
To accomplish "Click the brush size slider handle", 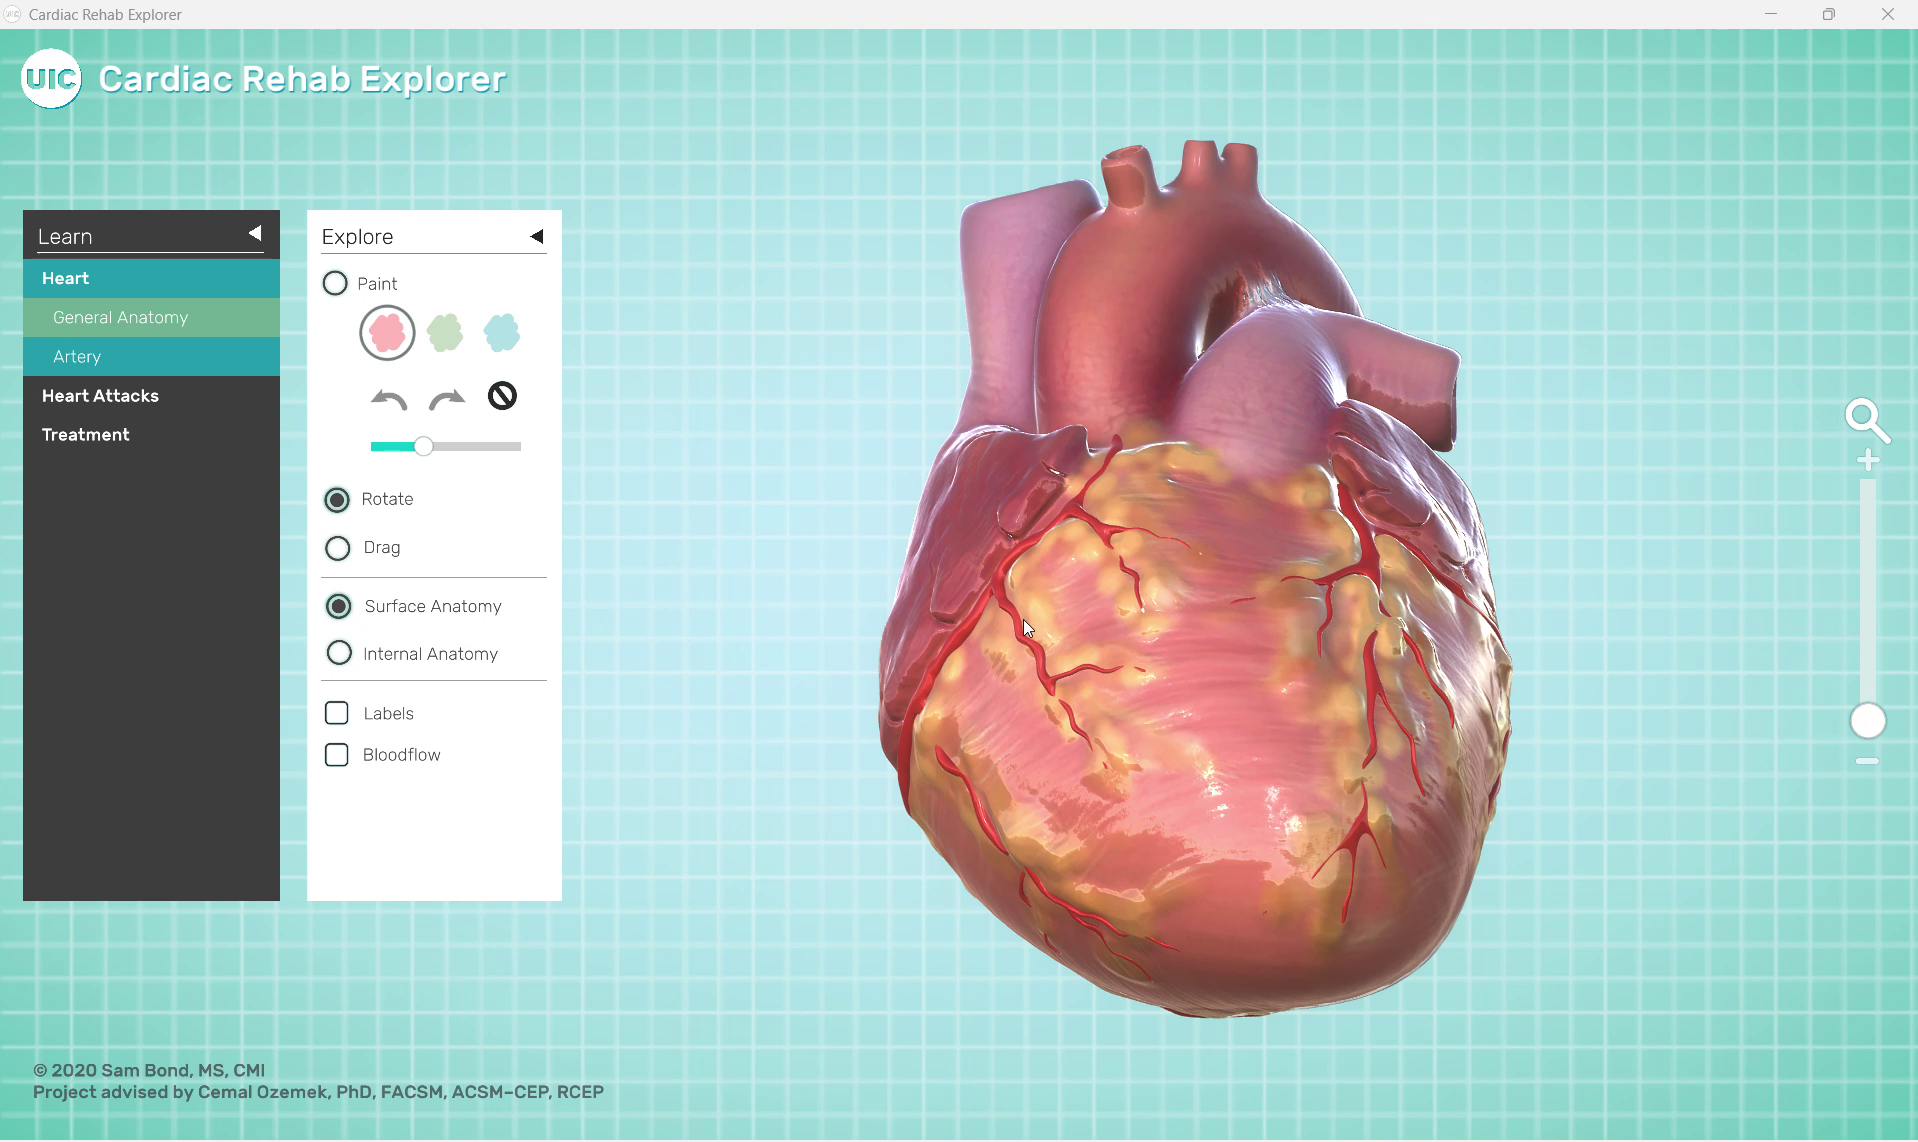I will pyautogui.click(x=424, y=446).
